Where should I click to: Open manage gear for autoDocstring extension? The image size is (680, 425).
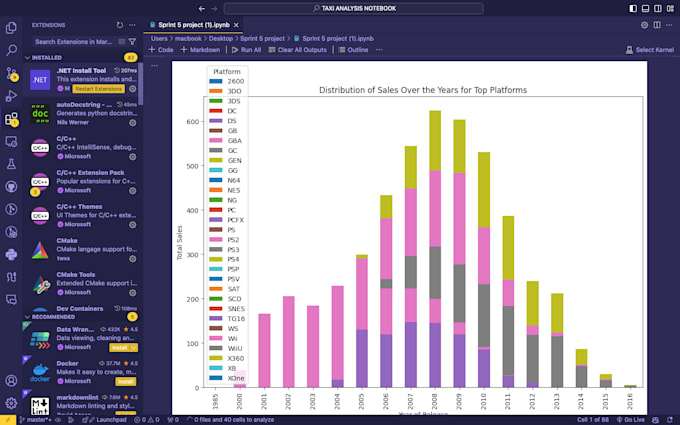coord(133,122)
